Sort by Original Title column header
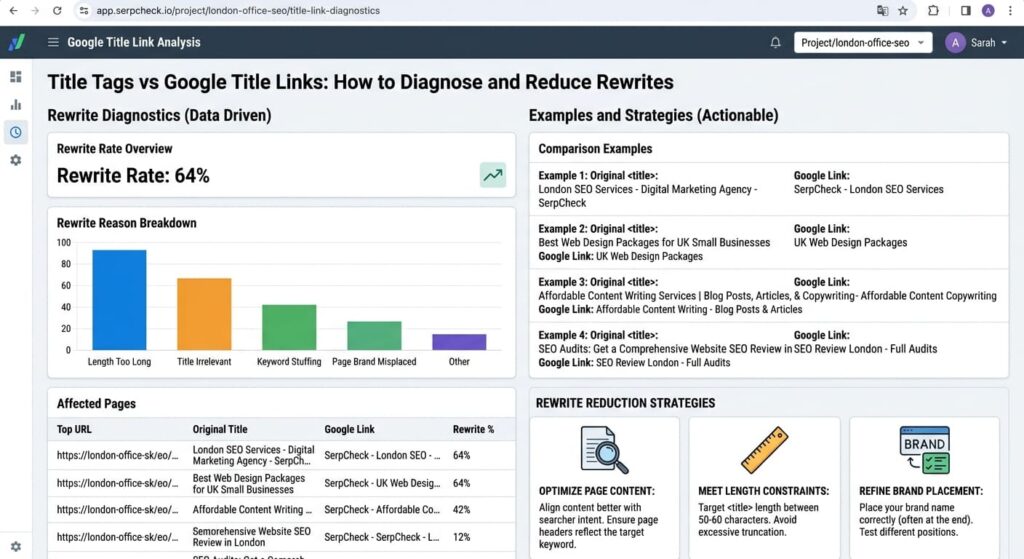This screenshot has width=1024, height=559. point(219,429)
